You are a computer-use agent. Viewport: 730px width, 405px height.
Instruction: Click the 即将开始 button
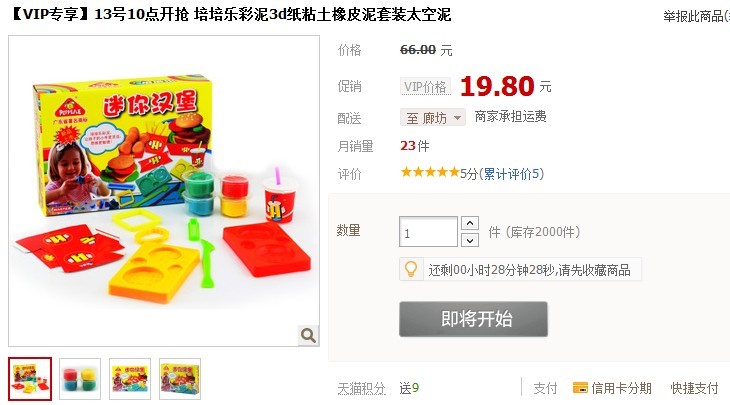(x=473, y=319)
